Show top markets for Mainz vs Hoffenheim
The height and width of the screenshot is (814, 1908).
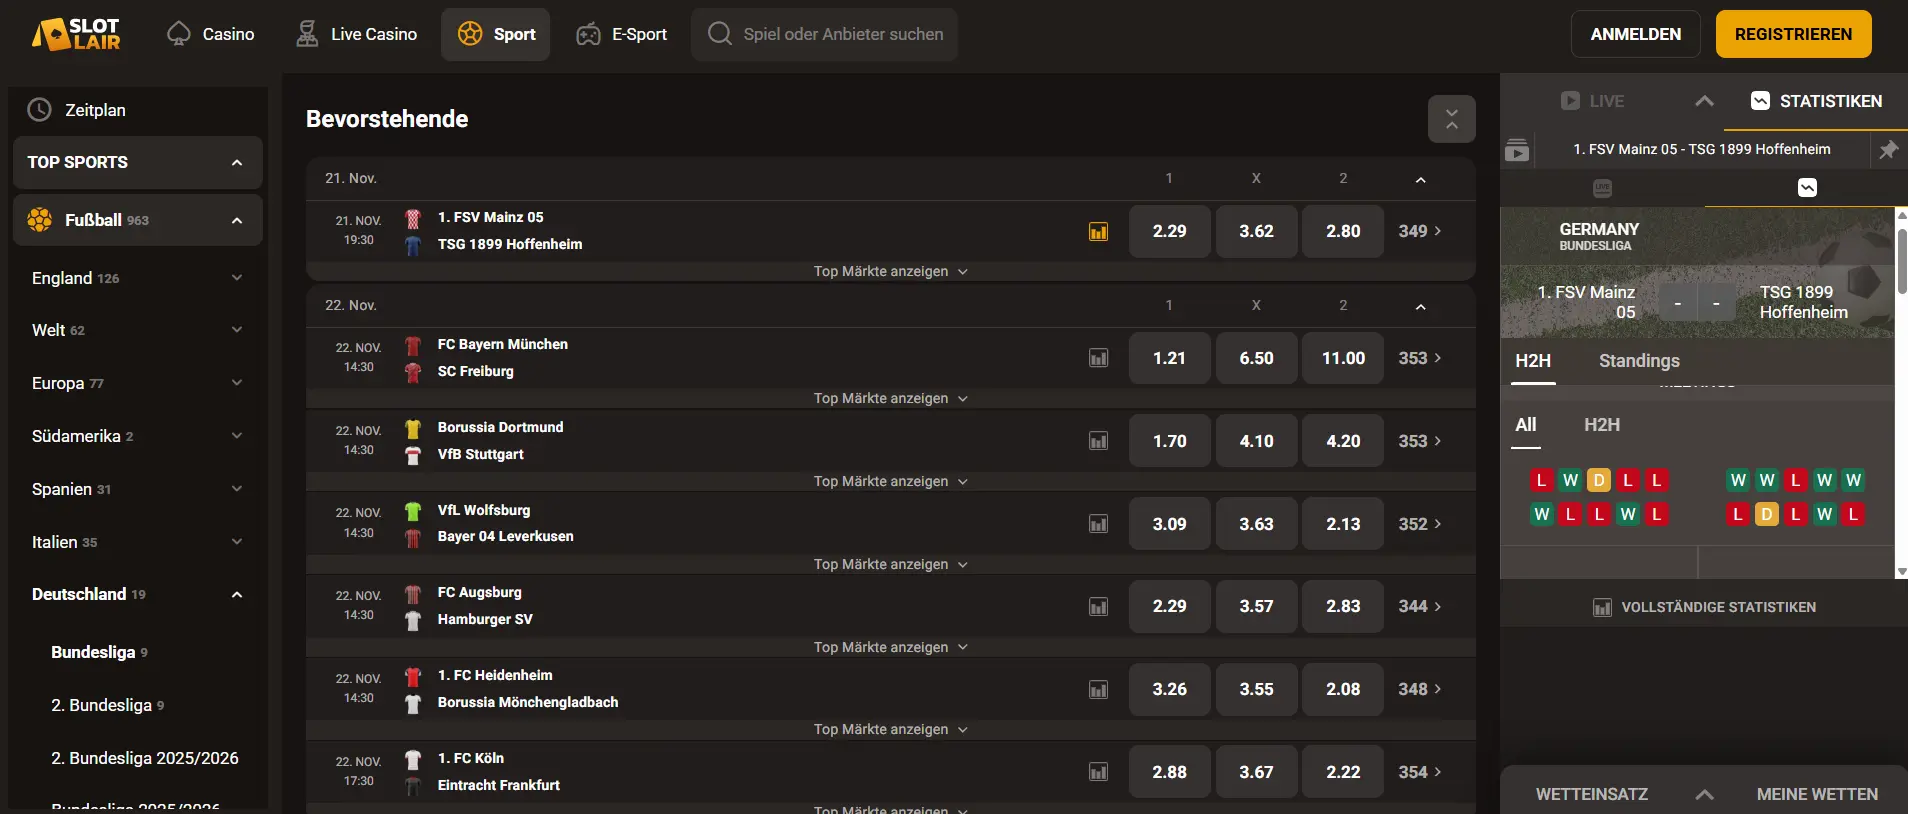[x=890, y=272]
